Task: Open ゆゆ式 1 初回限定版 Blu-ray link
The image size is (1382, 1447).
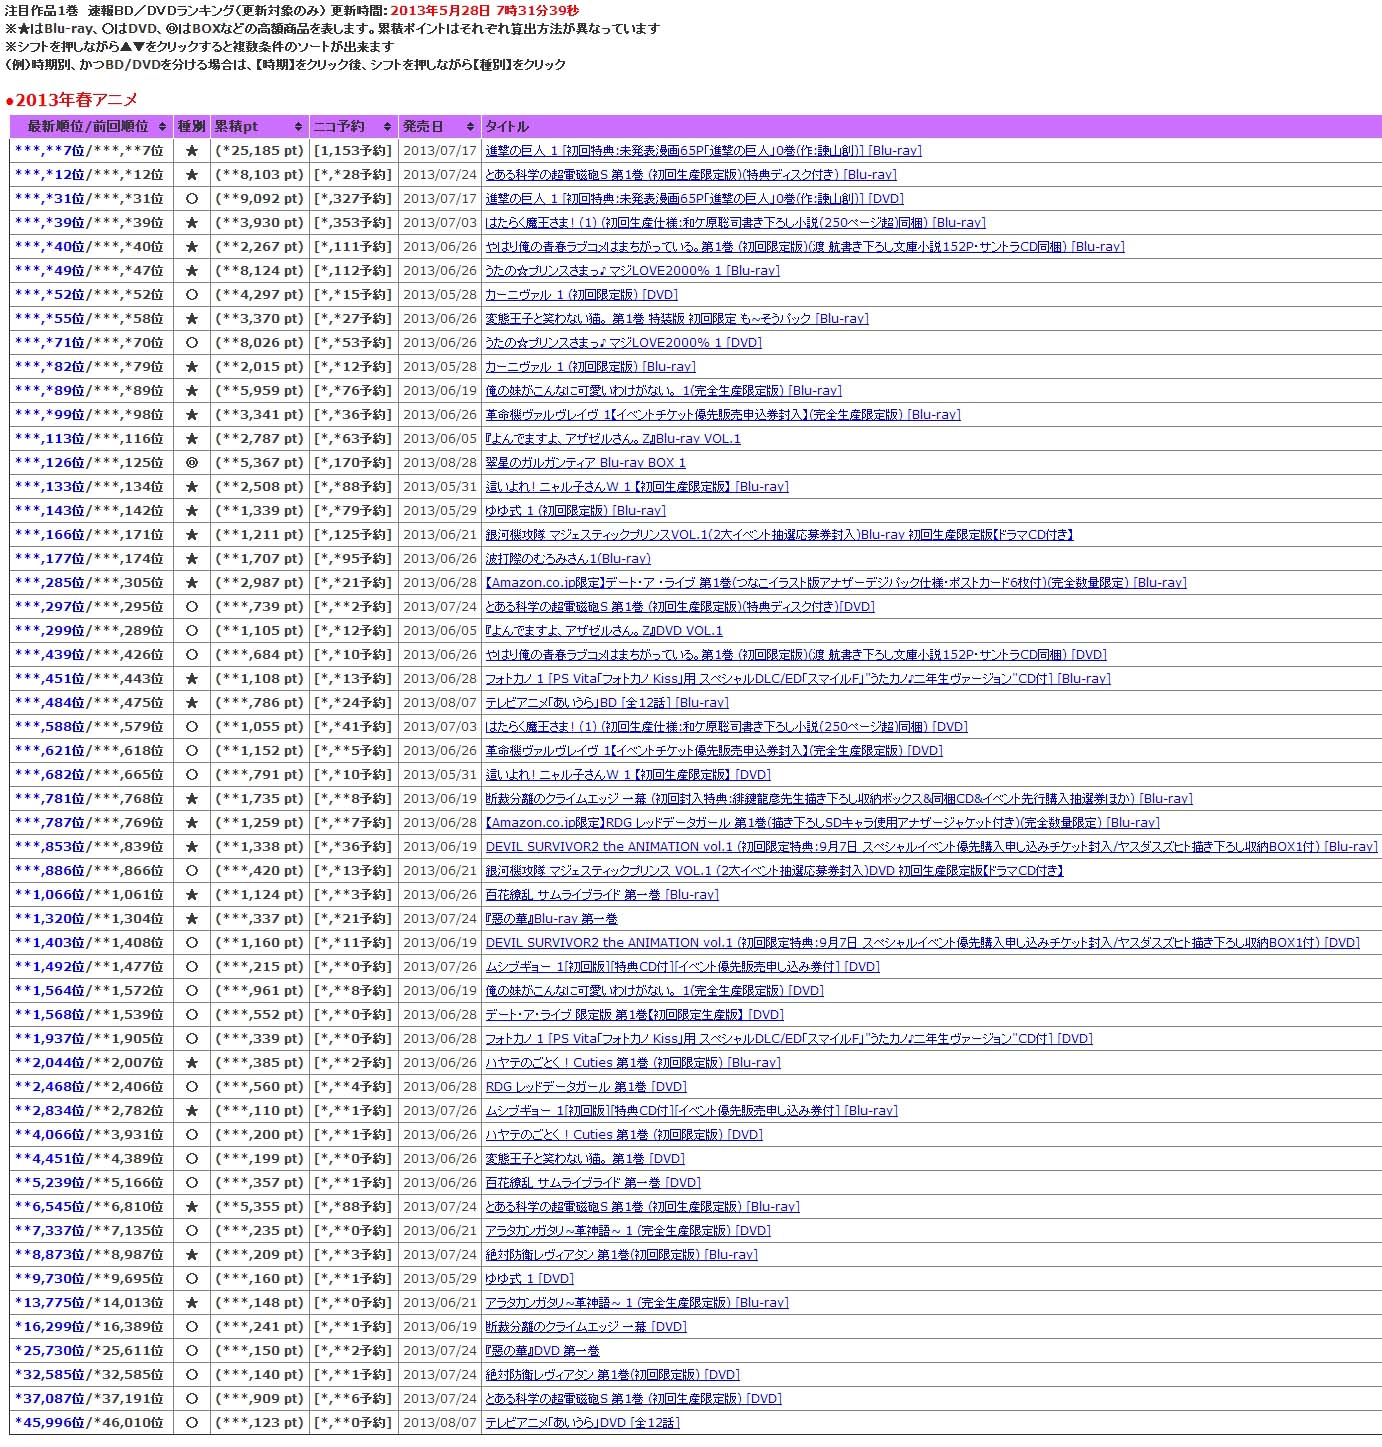Action: click(575, 511)
